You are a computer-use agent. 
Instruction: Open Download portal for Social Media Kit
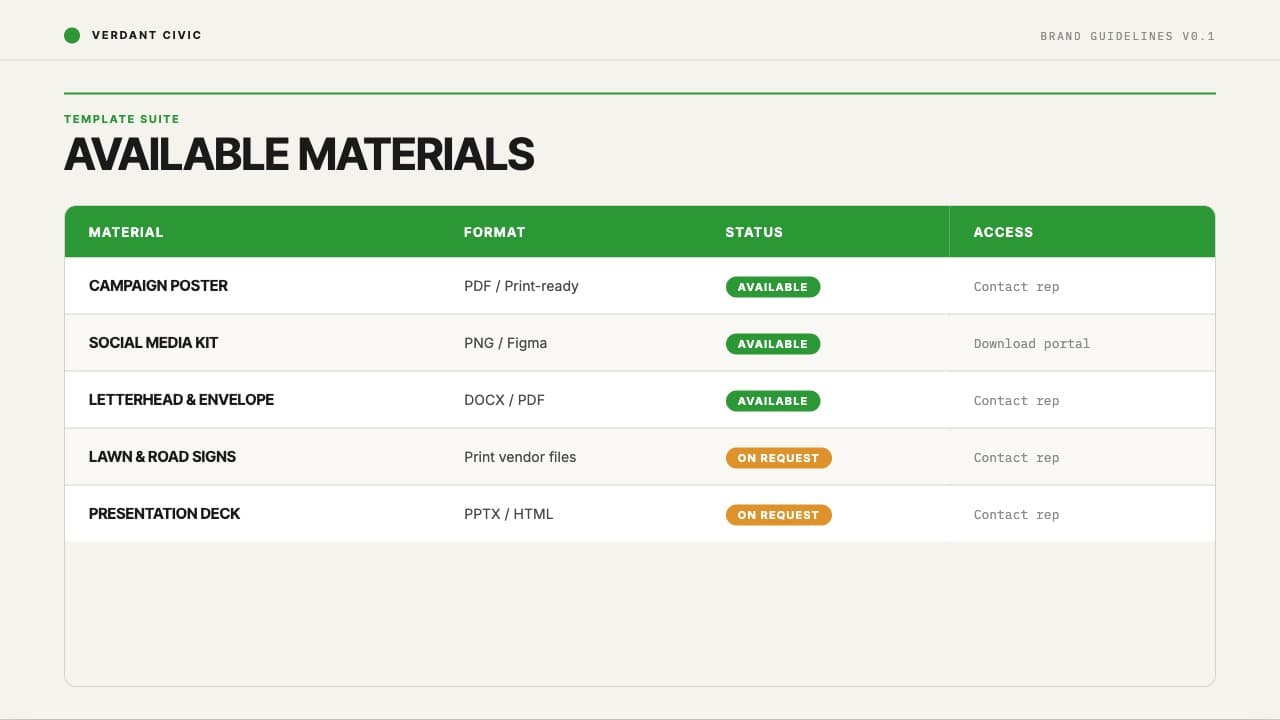click(1032, 344)
